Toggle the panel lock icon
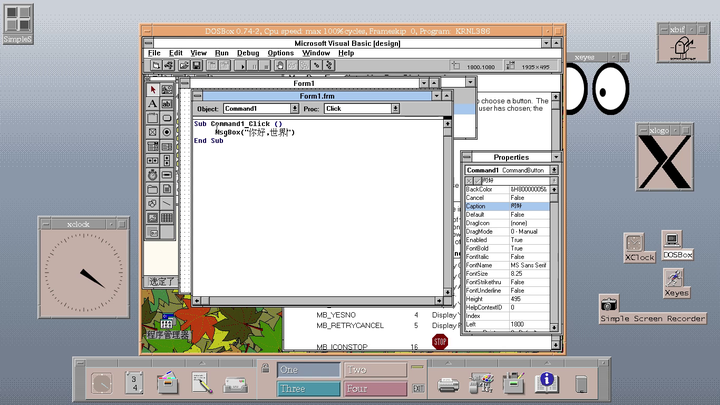720x405 pixels. [264, 367]
